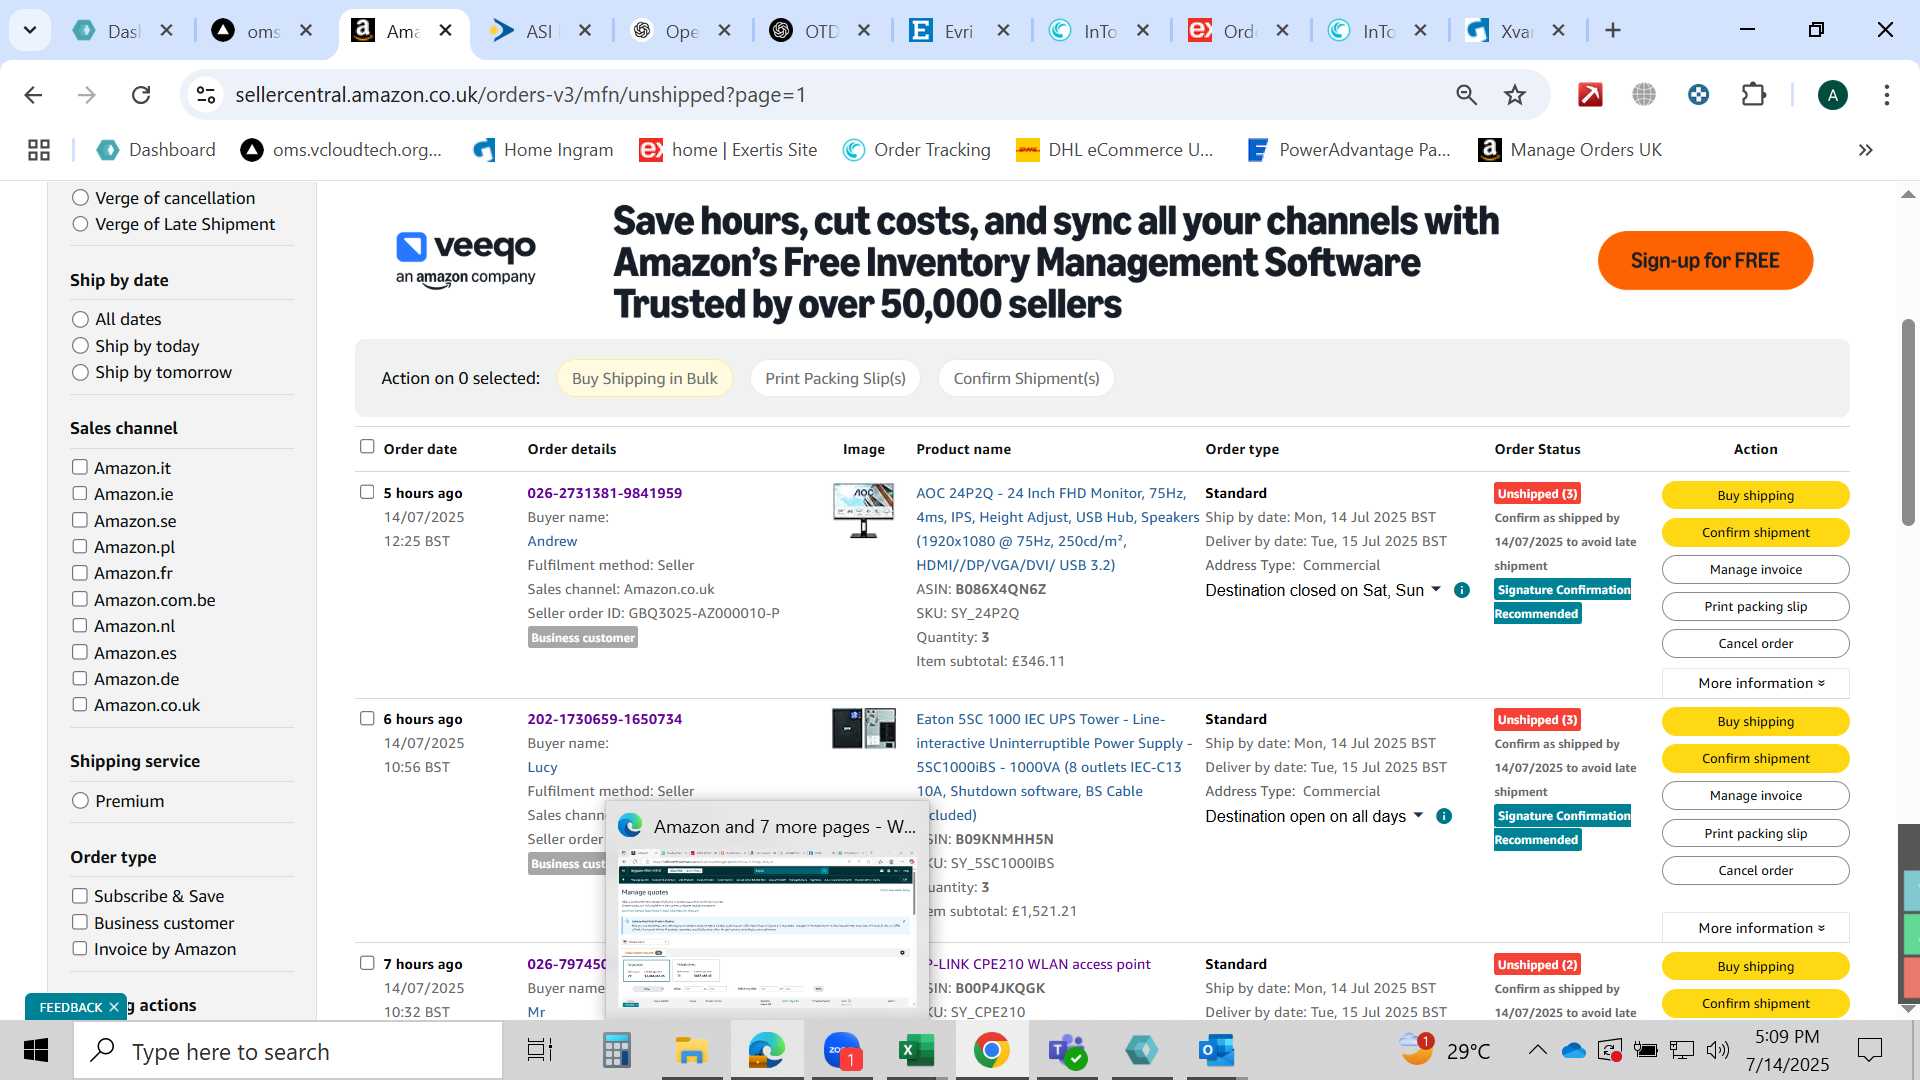Open DHL eCommerce bookmark

[1115, 150]
